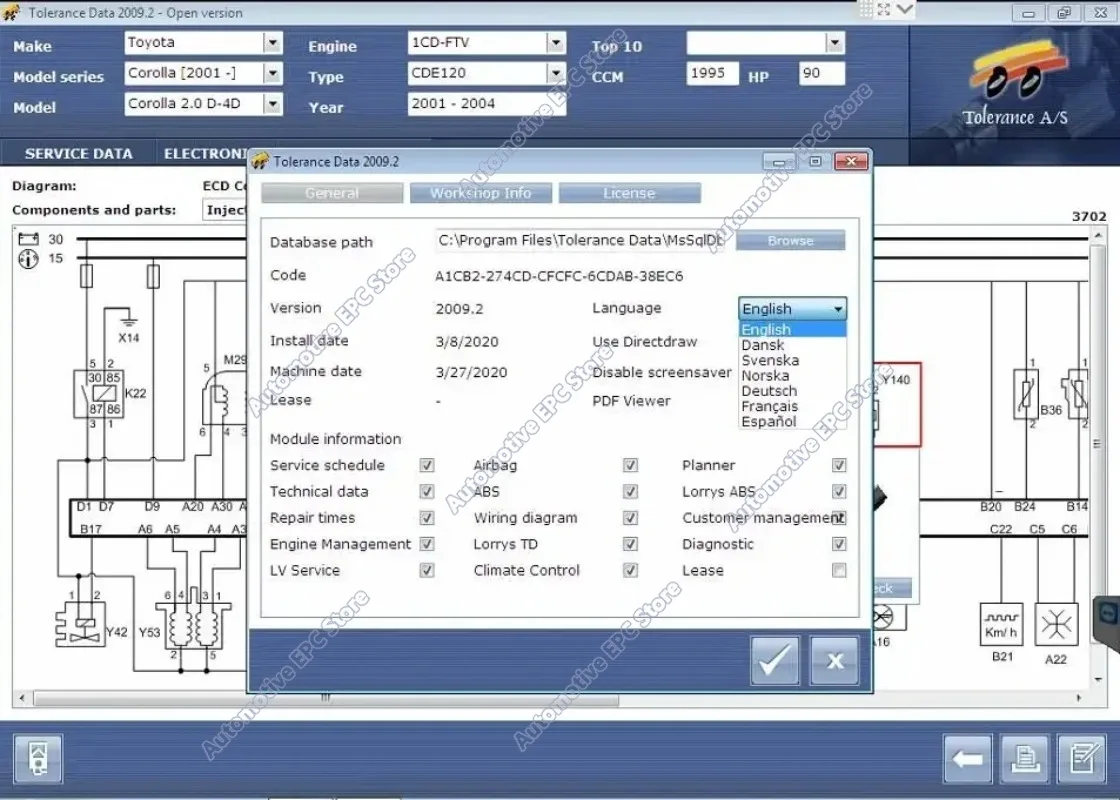The width and height of the screenshot is (1120, 800).
Task: Open the Model dropdown Corolla 2.0 D-4D
Action: [272, 104]
